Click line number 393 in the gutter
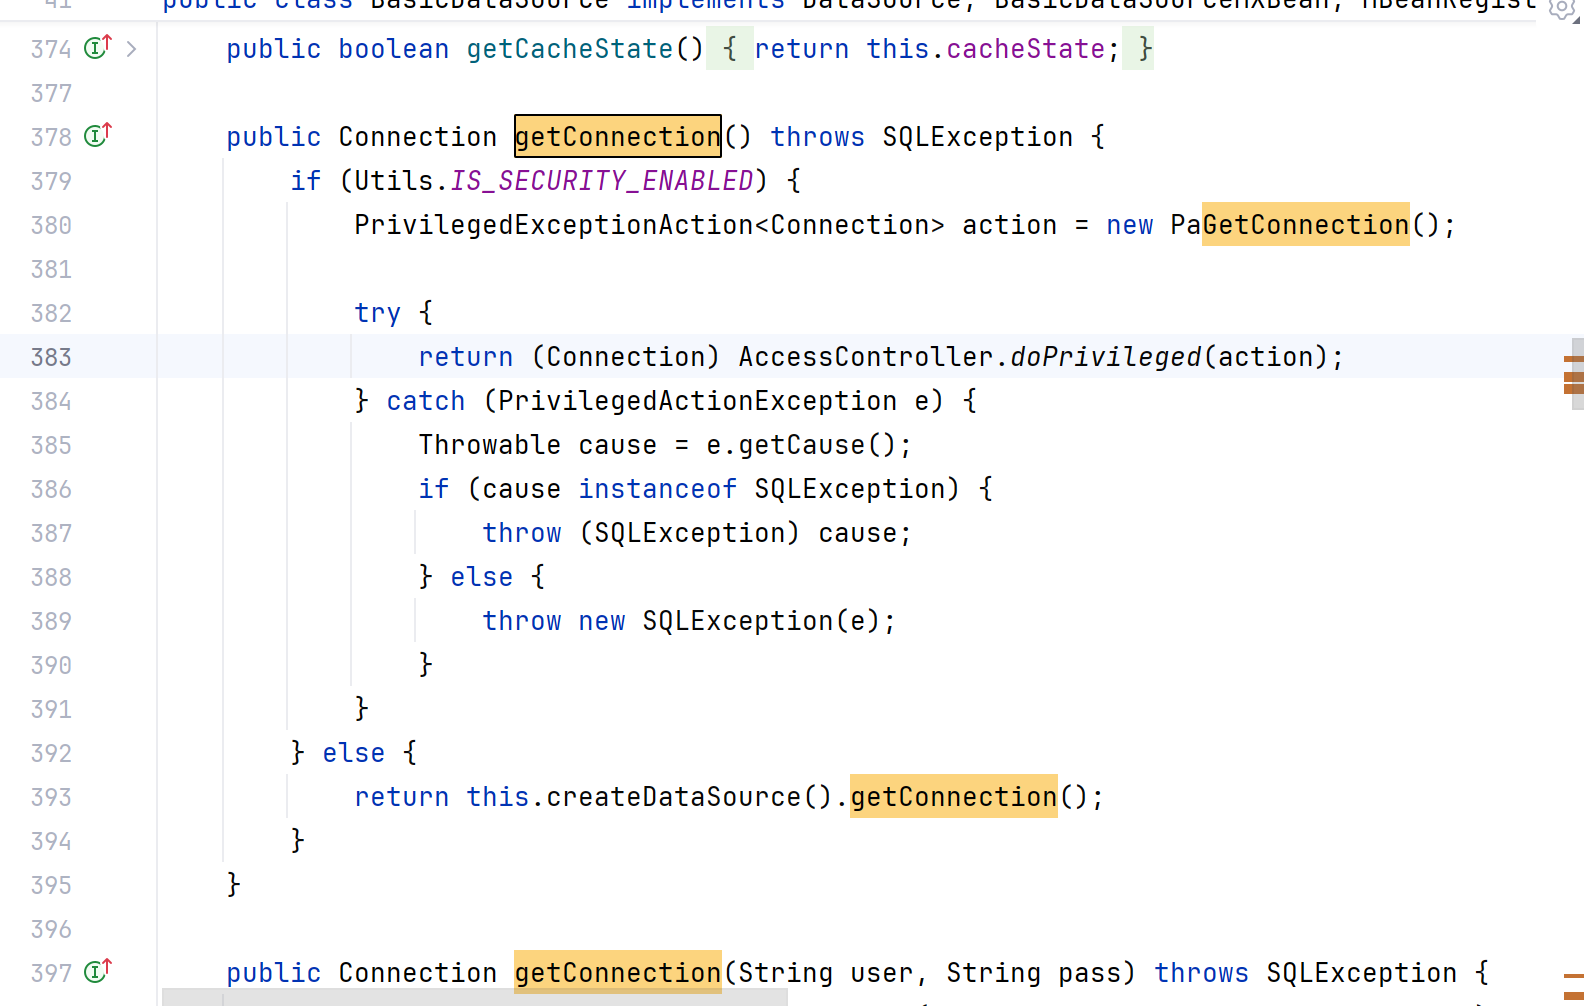This screenshot has width=1584, height=1006. tap(51, 797)
